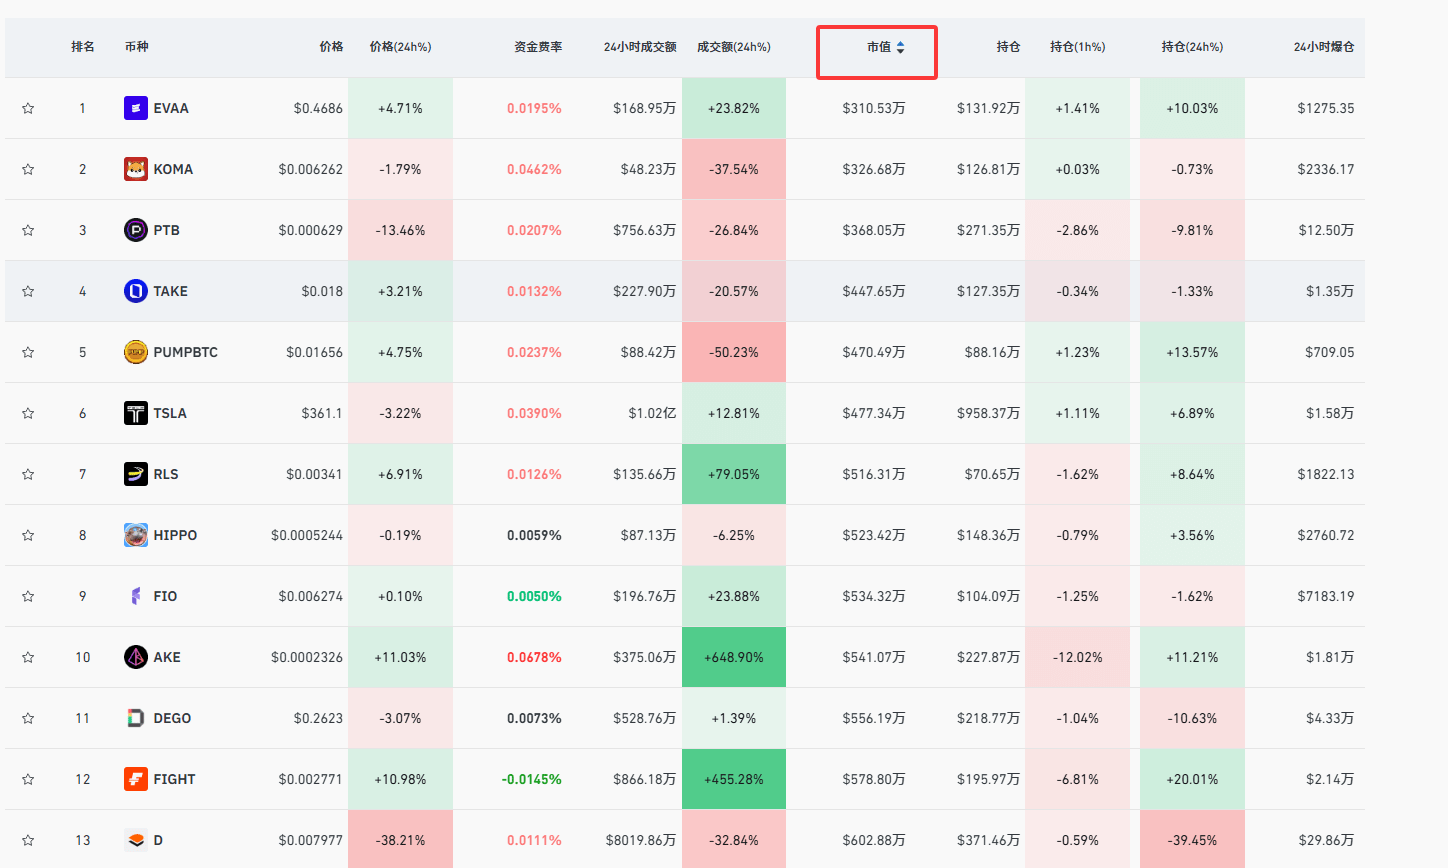Open the KOMA coin name link
Image resolution: width=1448 pixels, height=868 pixels.
coord(173,169)
